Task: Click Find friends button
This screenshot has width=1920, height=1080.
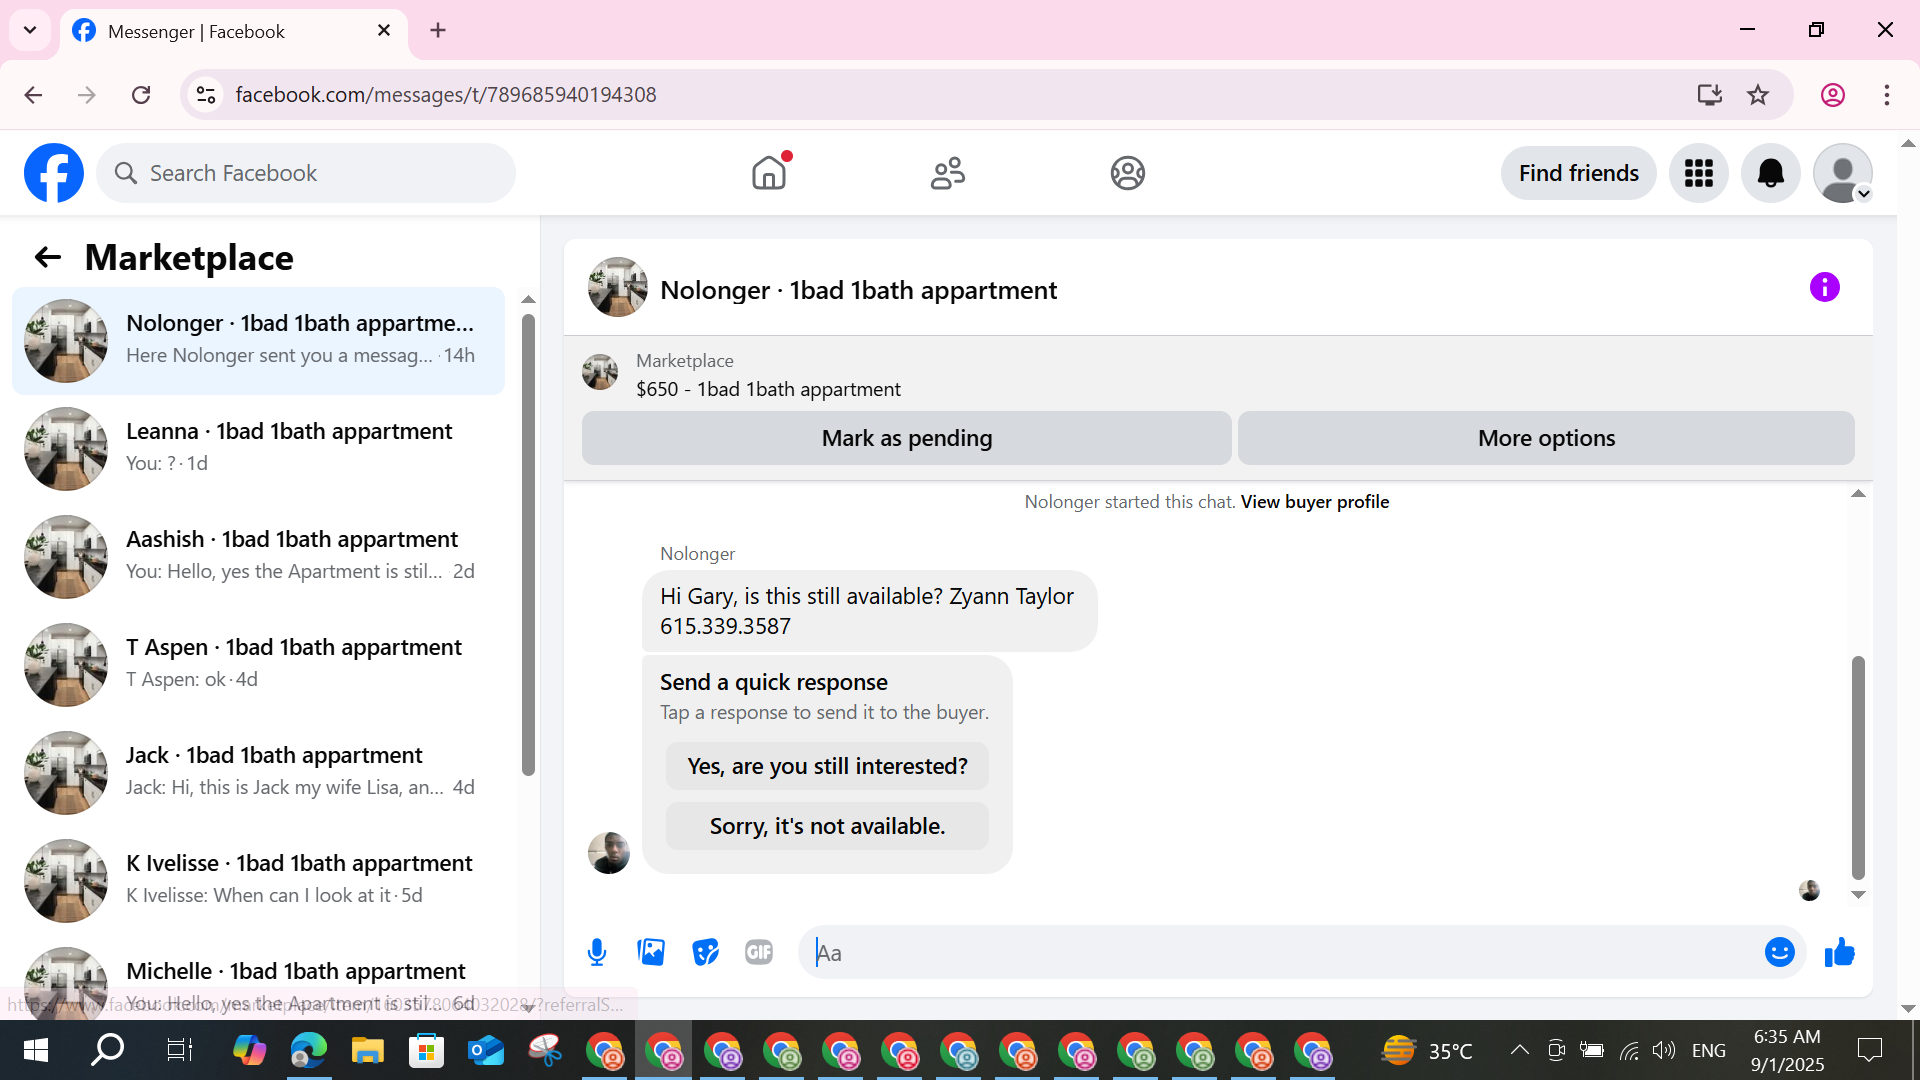Action: (x=1578, y=173)
